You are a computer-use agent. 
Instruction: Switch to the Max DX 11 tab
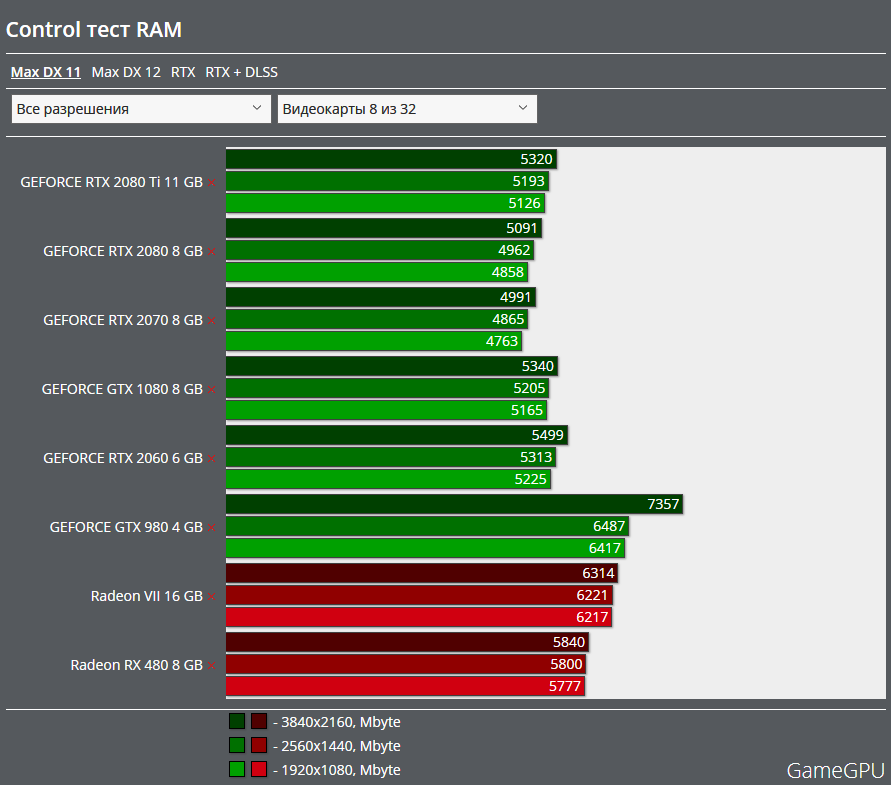pyautogui.click(x=46, y=72)
